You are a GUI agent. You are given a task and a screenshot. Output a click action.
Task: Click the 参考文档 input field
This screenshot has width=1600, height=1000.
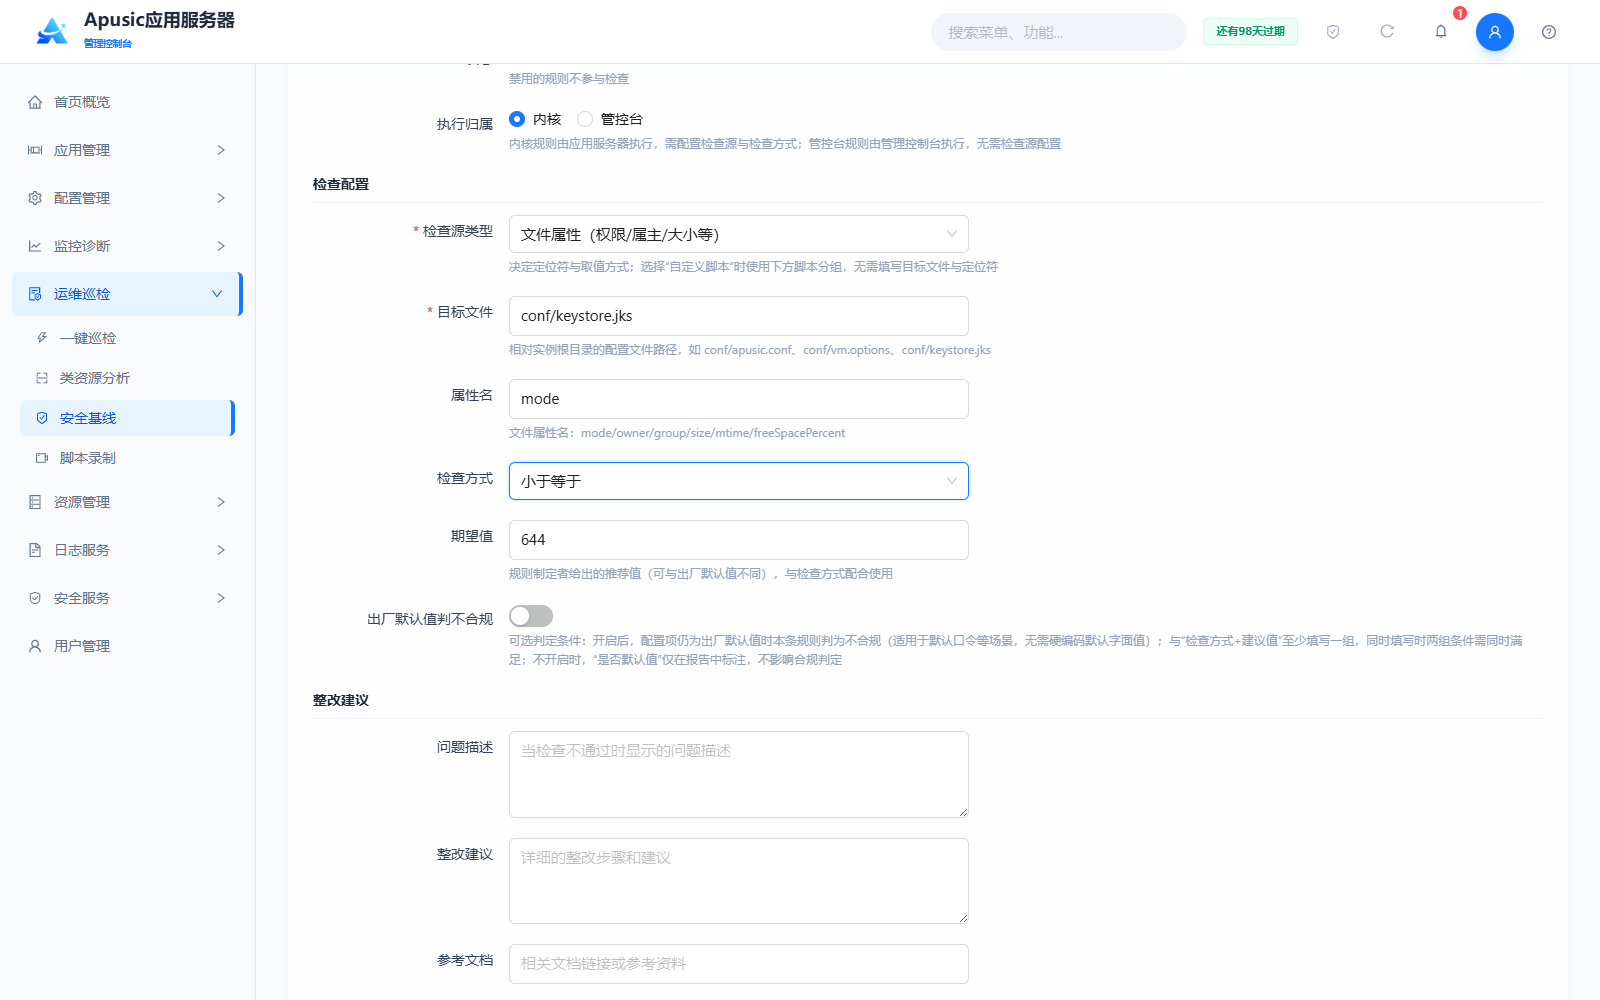(739, 964)
